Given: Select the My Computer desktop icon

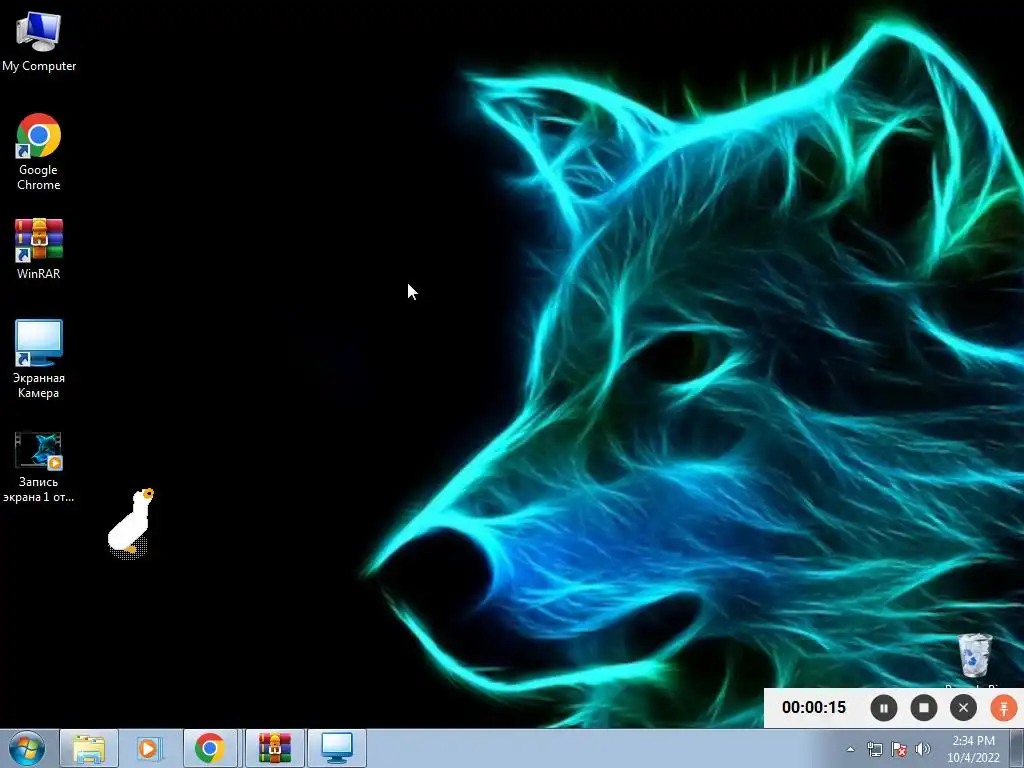Looking at the screenshot, I should tap(39, 40).
